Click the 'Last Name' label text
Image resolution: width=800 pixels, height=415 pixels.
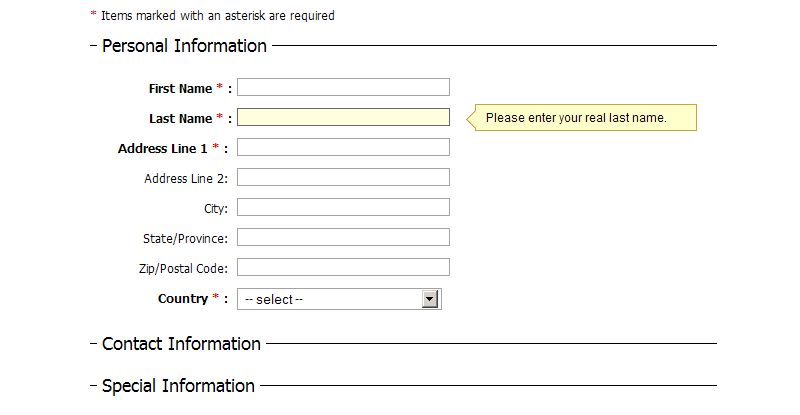[x=180, y=119]
